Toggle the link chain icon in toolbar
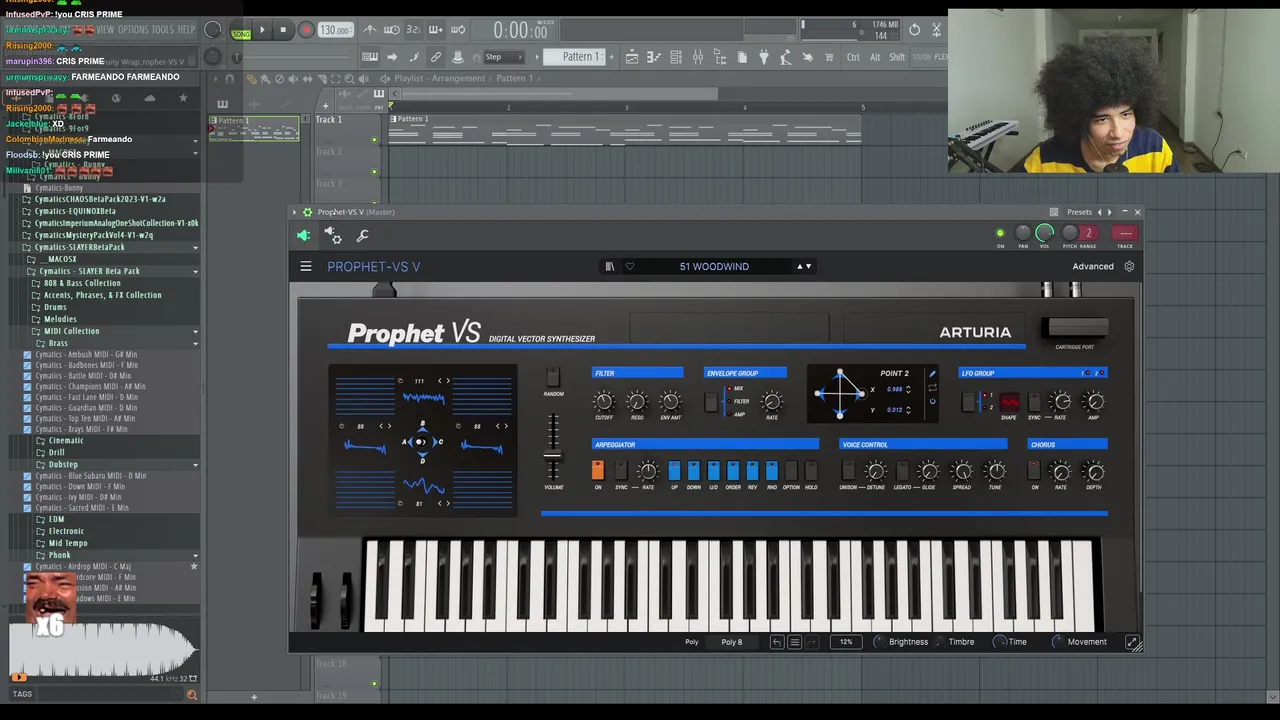 click(x=436, y=57)
